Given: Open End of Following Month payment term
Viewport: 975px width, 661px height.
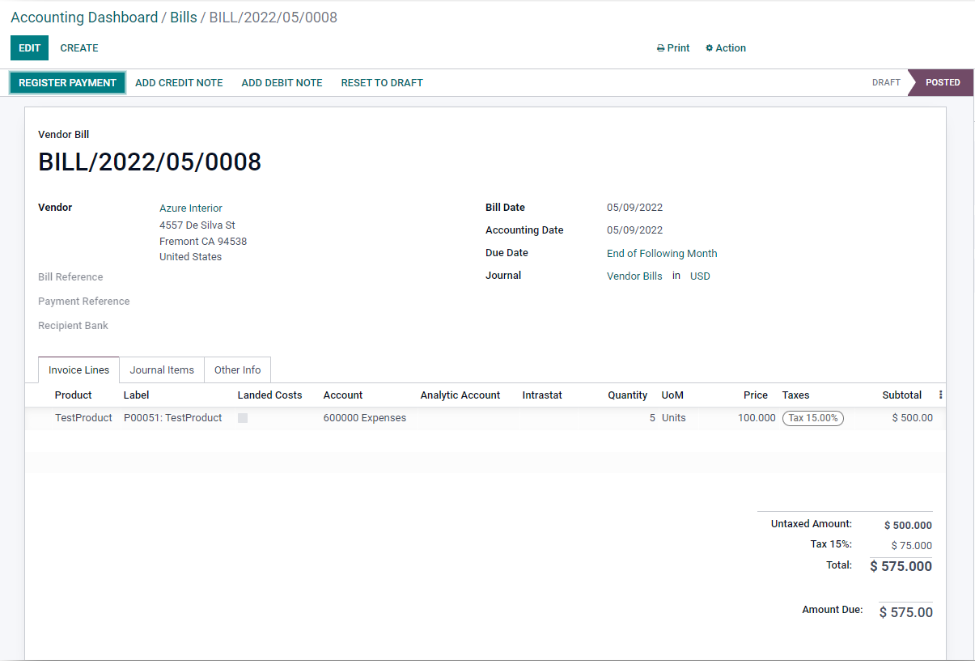Looking at the screenshot, I should 662,253.
